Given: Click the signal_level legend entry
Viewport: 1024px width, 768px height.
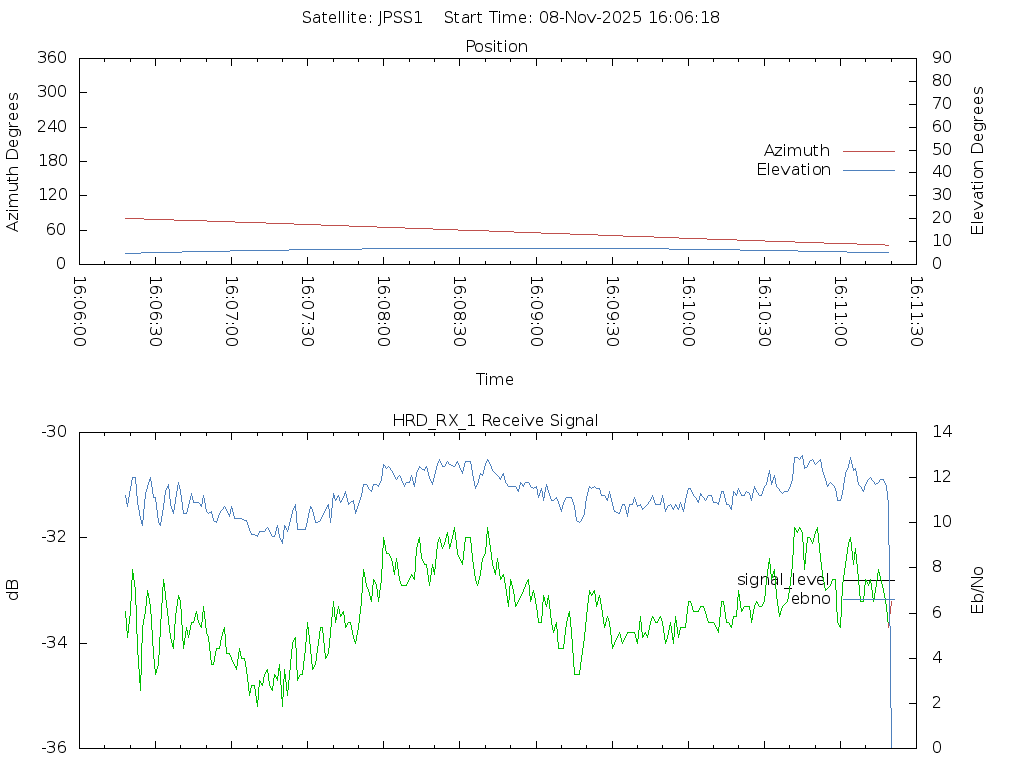Looking at the screenshot, I should [x=783, y=580].
